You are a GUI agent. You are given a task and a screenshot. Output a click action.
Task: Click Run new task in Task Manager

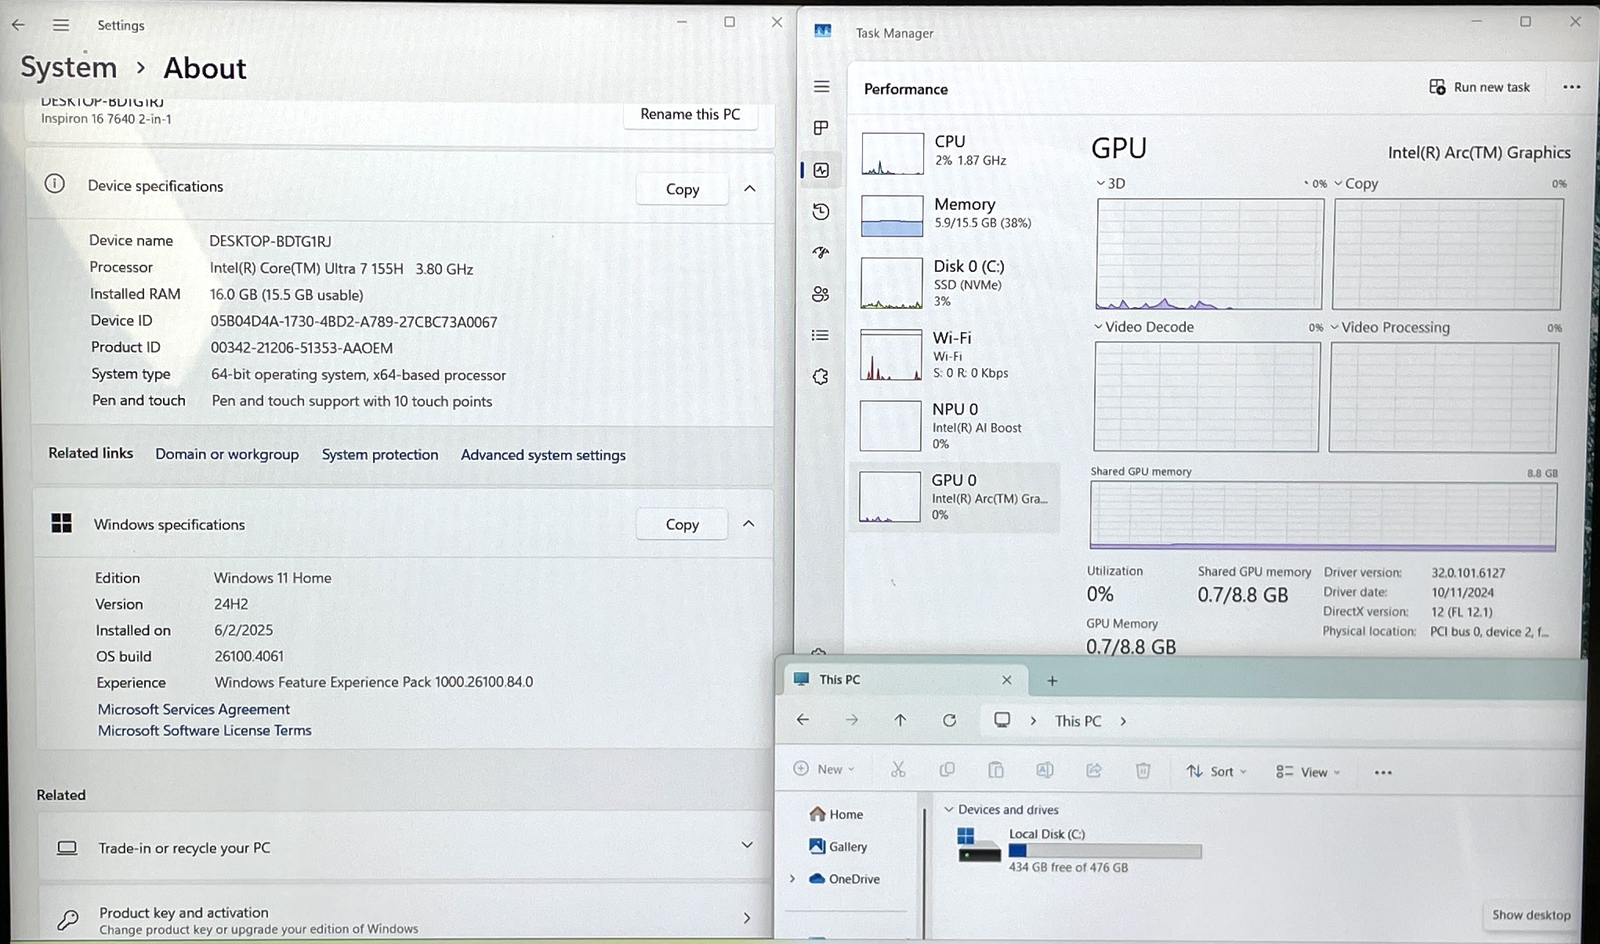pos(1480,87)
